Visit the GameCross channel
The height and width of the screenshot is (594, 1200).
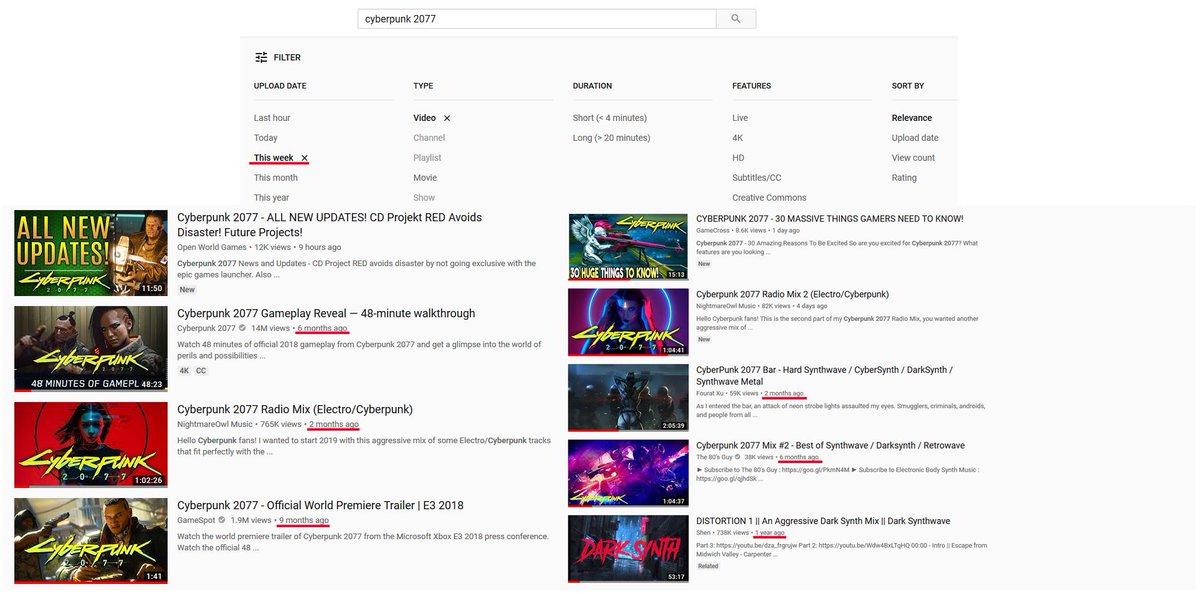point(713,231)
